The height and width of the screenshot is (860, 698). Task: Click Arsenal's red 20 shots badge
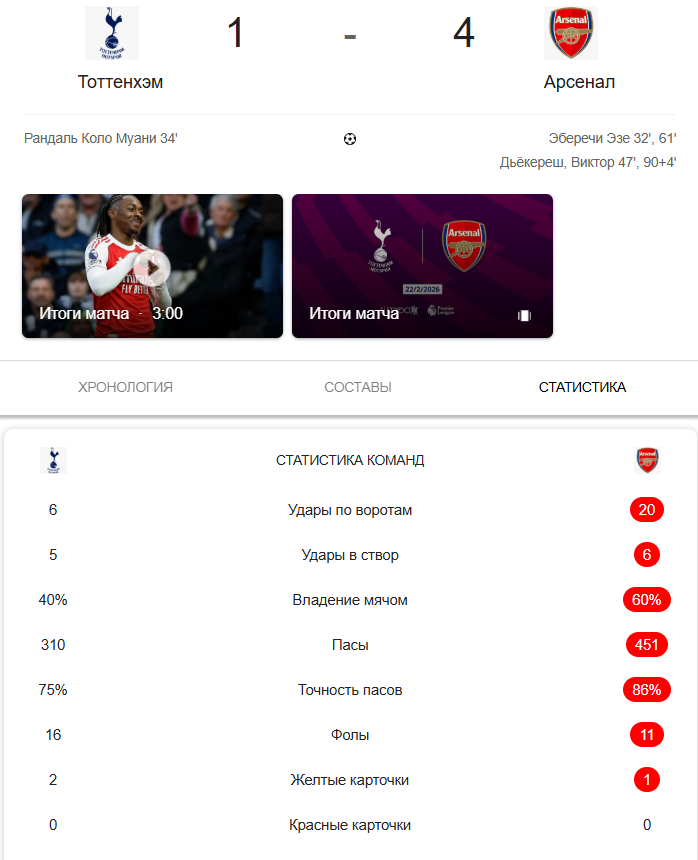pyautogui.click(x=647, y=510)
